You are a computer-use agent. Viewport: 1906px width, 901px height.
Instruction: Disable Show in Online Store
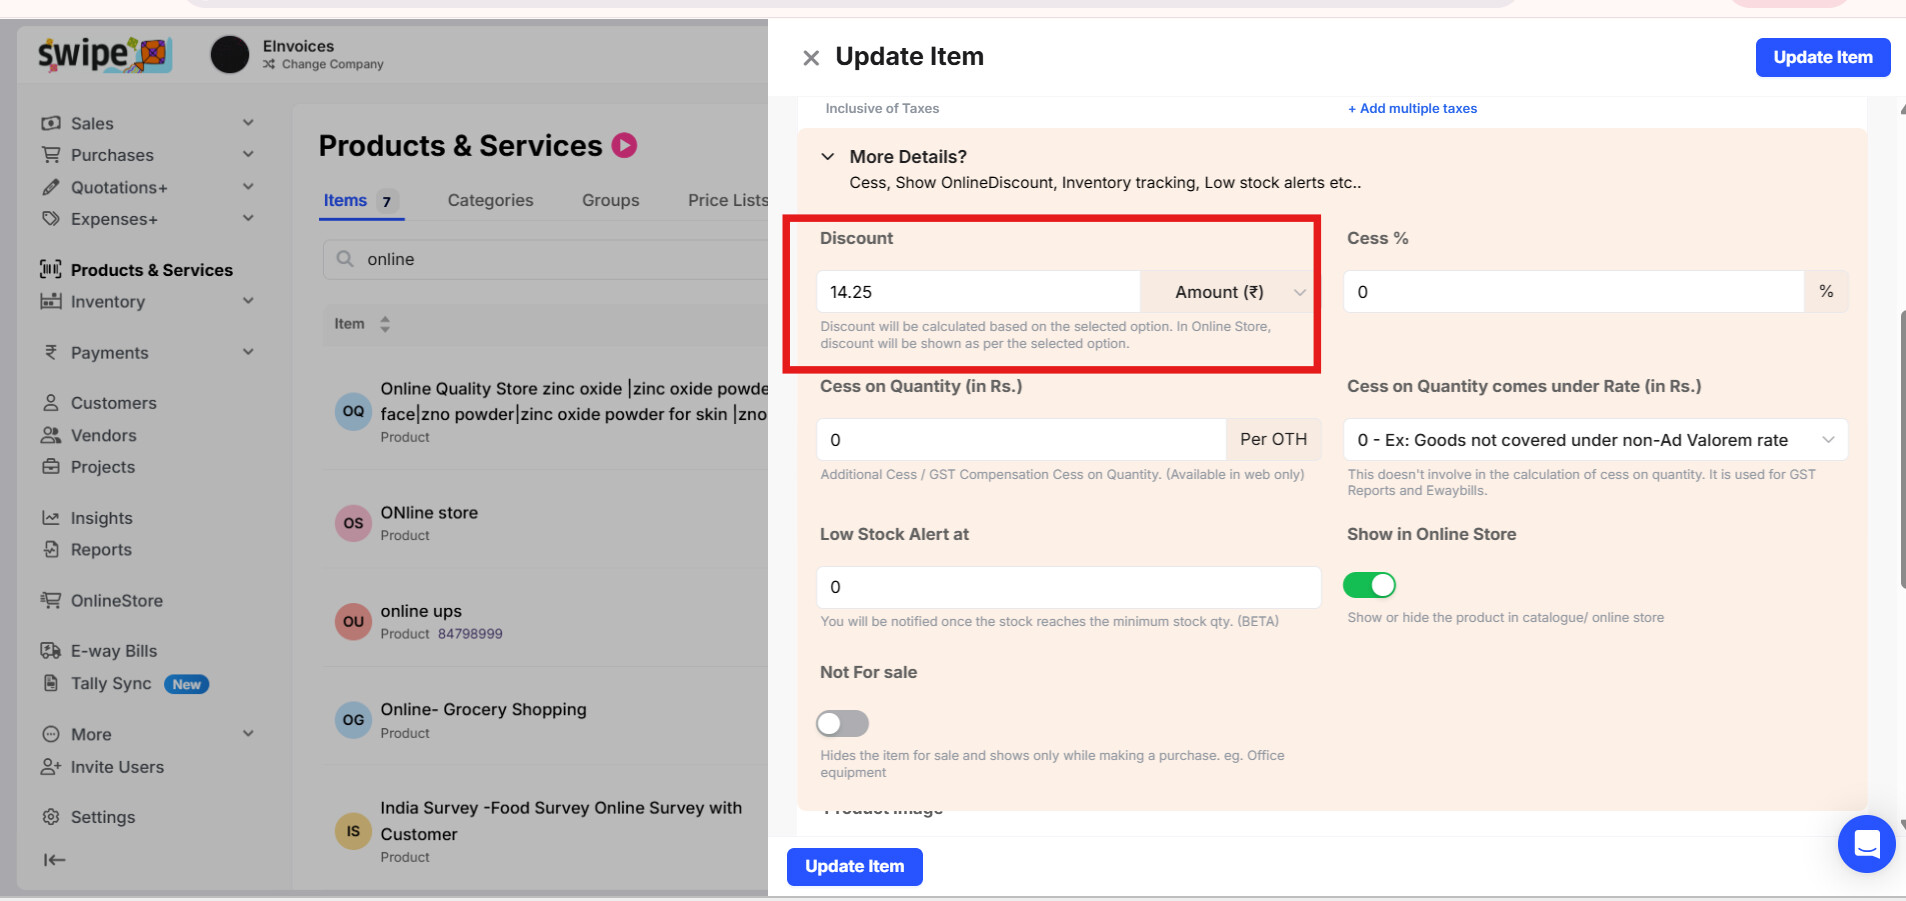click(1371, 585)
